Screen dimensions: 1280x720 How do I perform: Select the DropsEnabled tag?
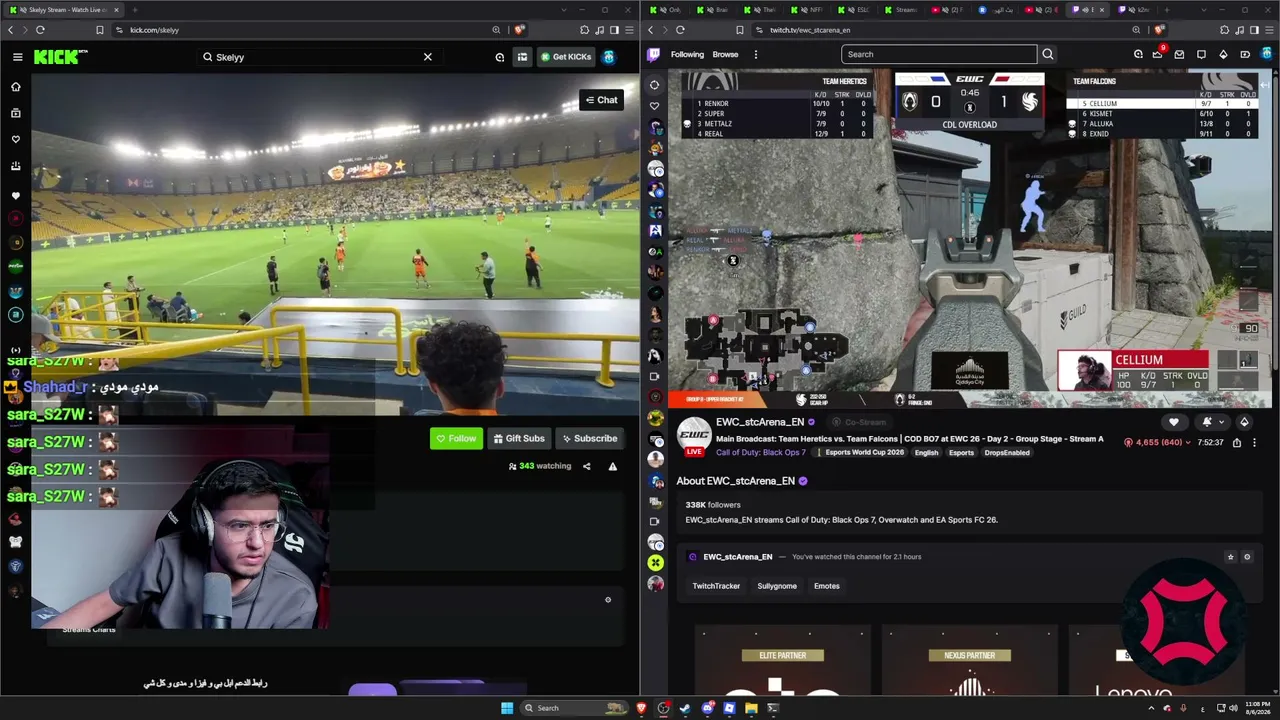pyautogui.click(x=1007, y=453)
